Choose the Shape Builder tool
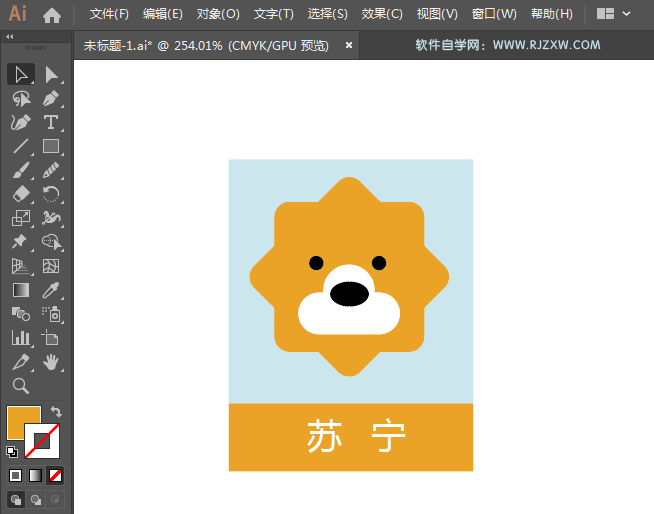Screen dimensions: 654x514 tap(51, 242)
